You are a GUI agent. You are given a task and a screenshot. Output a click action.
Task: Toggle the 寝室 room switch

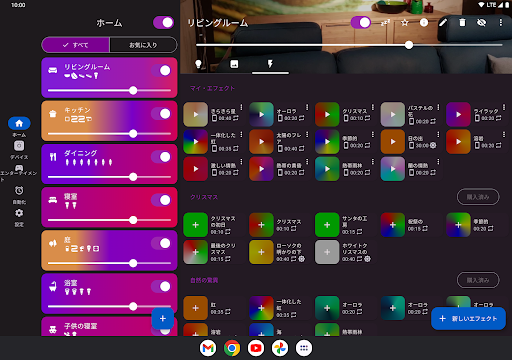(x=161, y=200)
